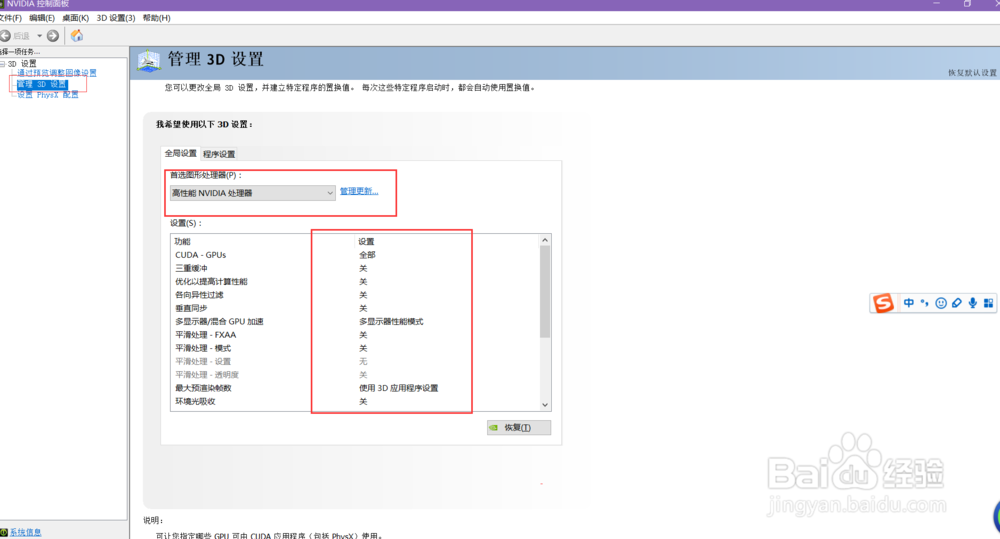Click the 使用 3D 应用程序设置 value
1000x539 pixels.
(x=399, y=388)
